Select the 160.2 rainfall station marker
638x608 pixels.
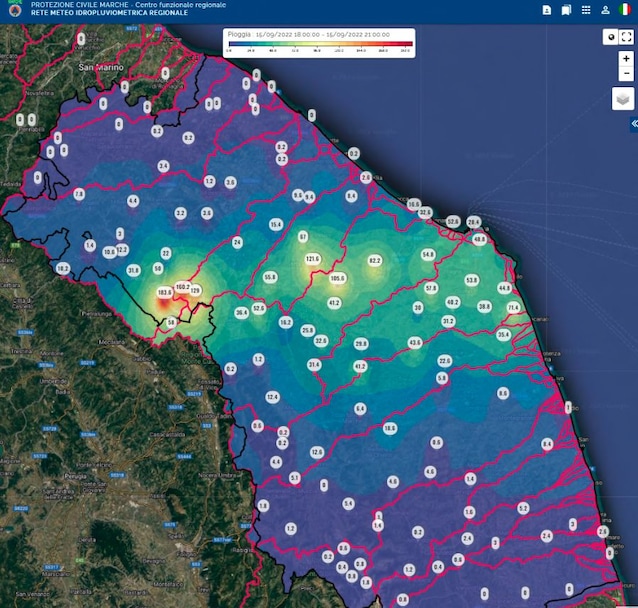click(182, 287)
